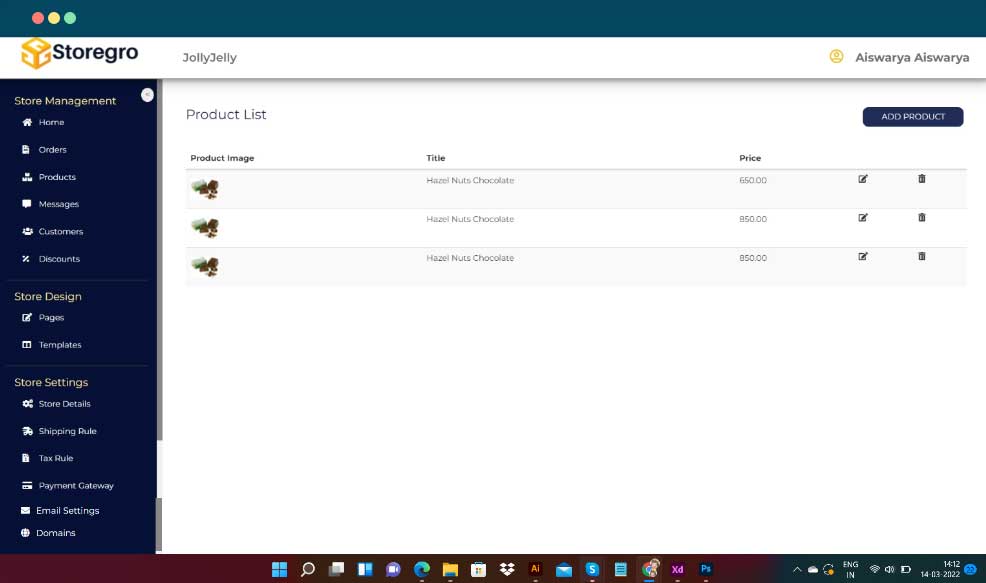This screenshot has height=583, width=986.
Task: Delete the third product in the list
Action: (x=922, y=257)
